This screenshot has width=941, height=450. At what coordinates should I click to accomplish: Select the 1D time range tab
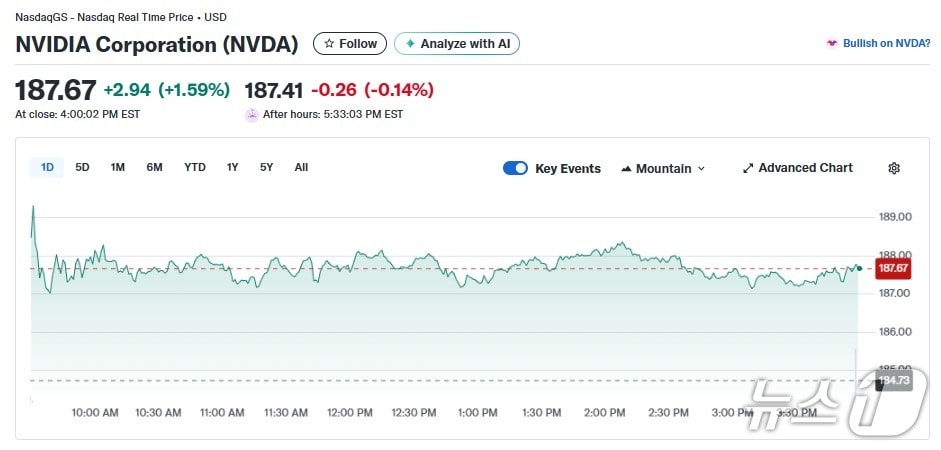coord(47,167)
